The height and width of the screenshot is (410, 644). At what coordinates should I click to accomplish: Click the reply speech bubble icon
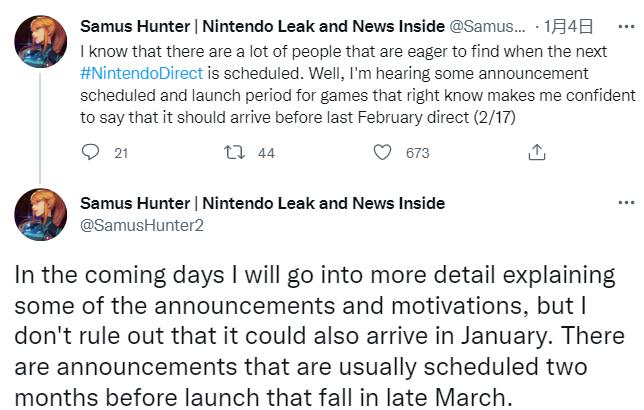coord(91,152)
